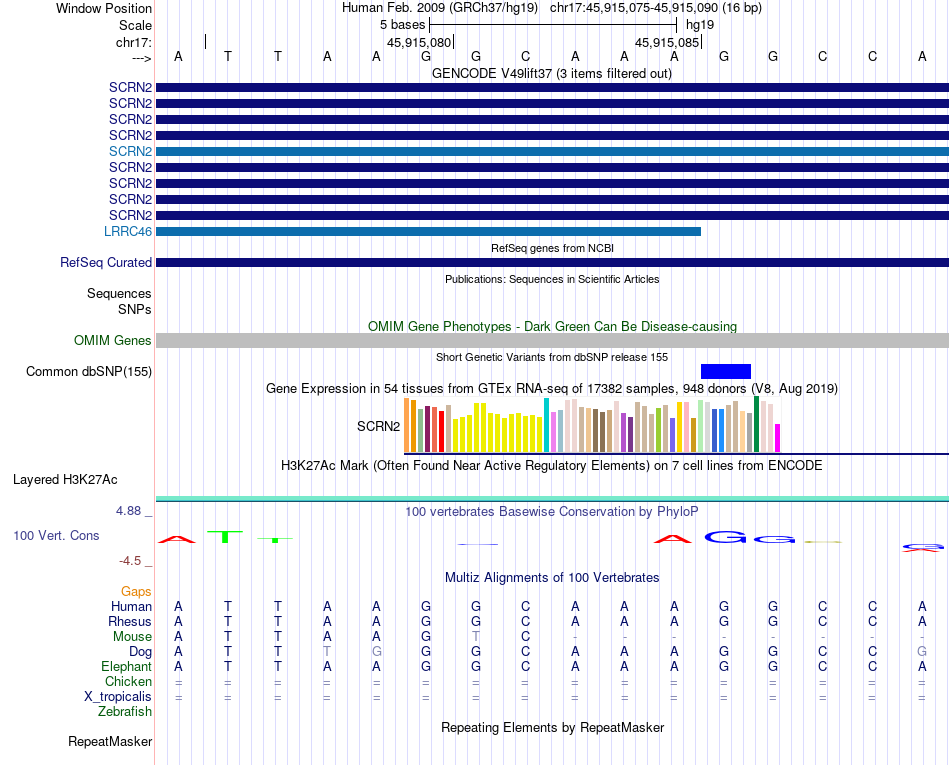Image resolution: width=950 pixels, height=765 pixels.
Task: Click the Zebrafish alignment row label
Action: pyautogui.click(x=125, y=712)
